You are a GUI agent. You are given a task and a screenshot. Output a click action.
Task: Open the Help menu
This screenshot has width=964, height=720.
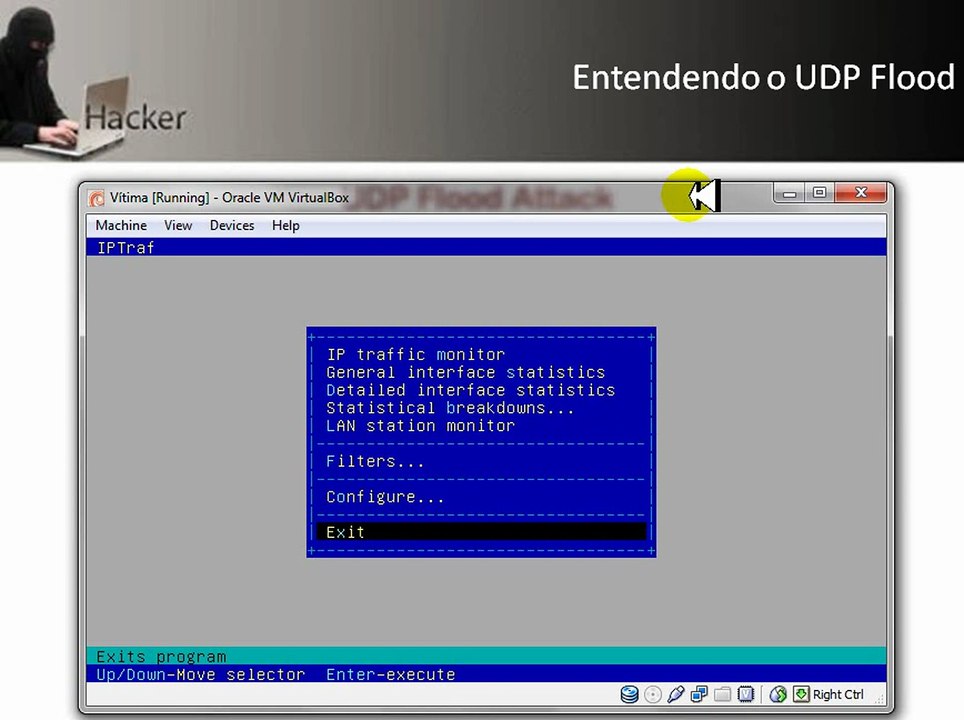click(x=286, y=226)
